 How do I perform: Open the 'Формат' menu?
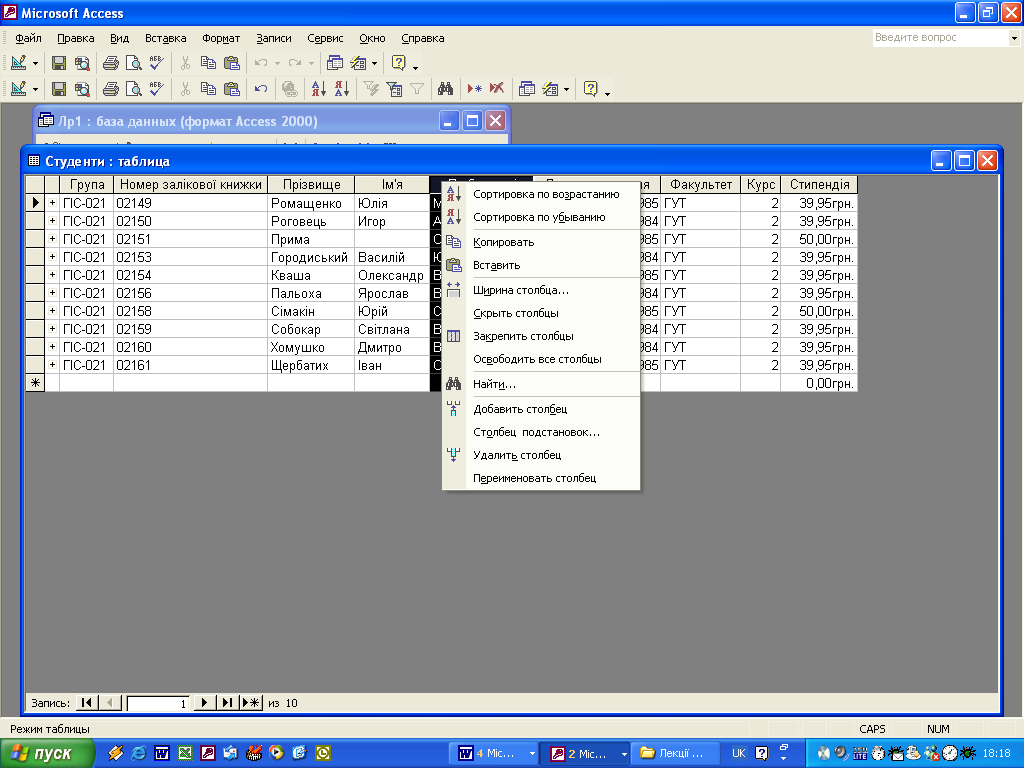tap(221, 38)
